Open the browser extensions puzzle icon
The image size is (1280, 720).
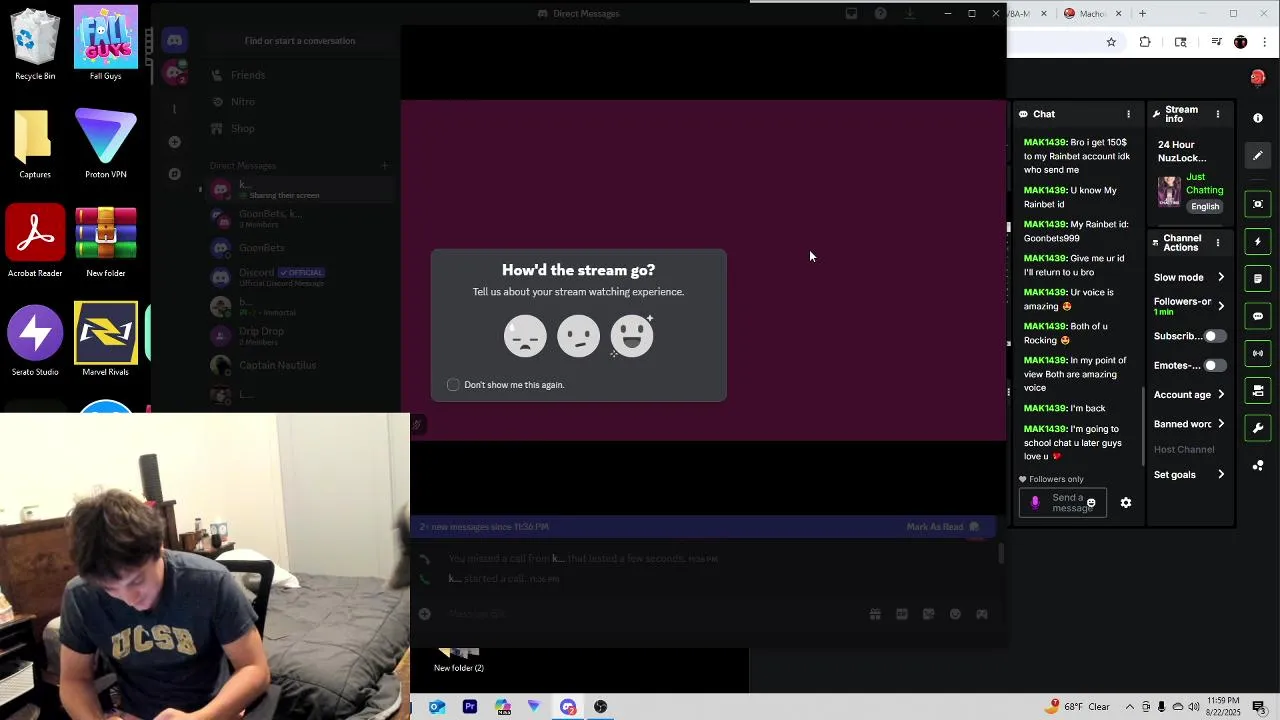click(x=1145, y=42)
